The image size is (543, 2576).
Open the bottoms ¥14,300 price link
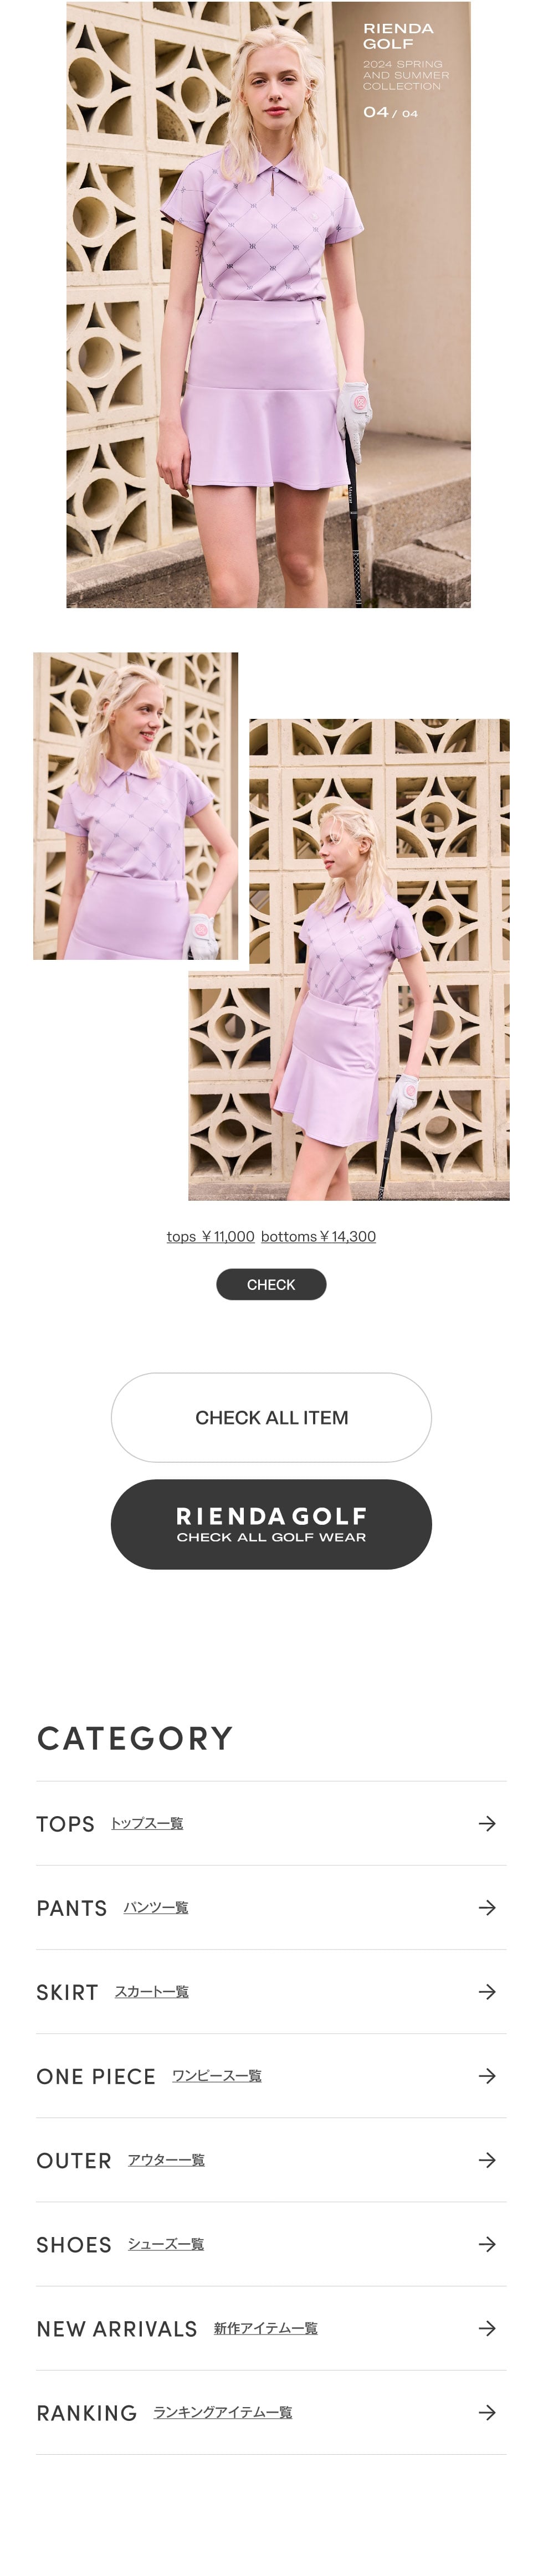pyautogui.click(x=318, y=1236)
